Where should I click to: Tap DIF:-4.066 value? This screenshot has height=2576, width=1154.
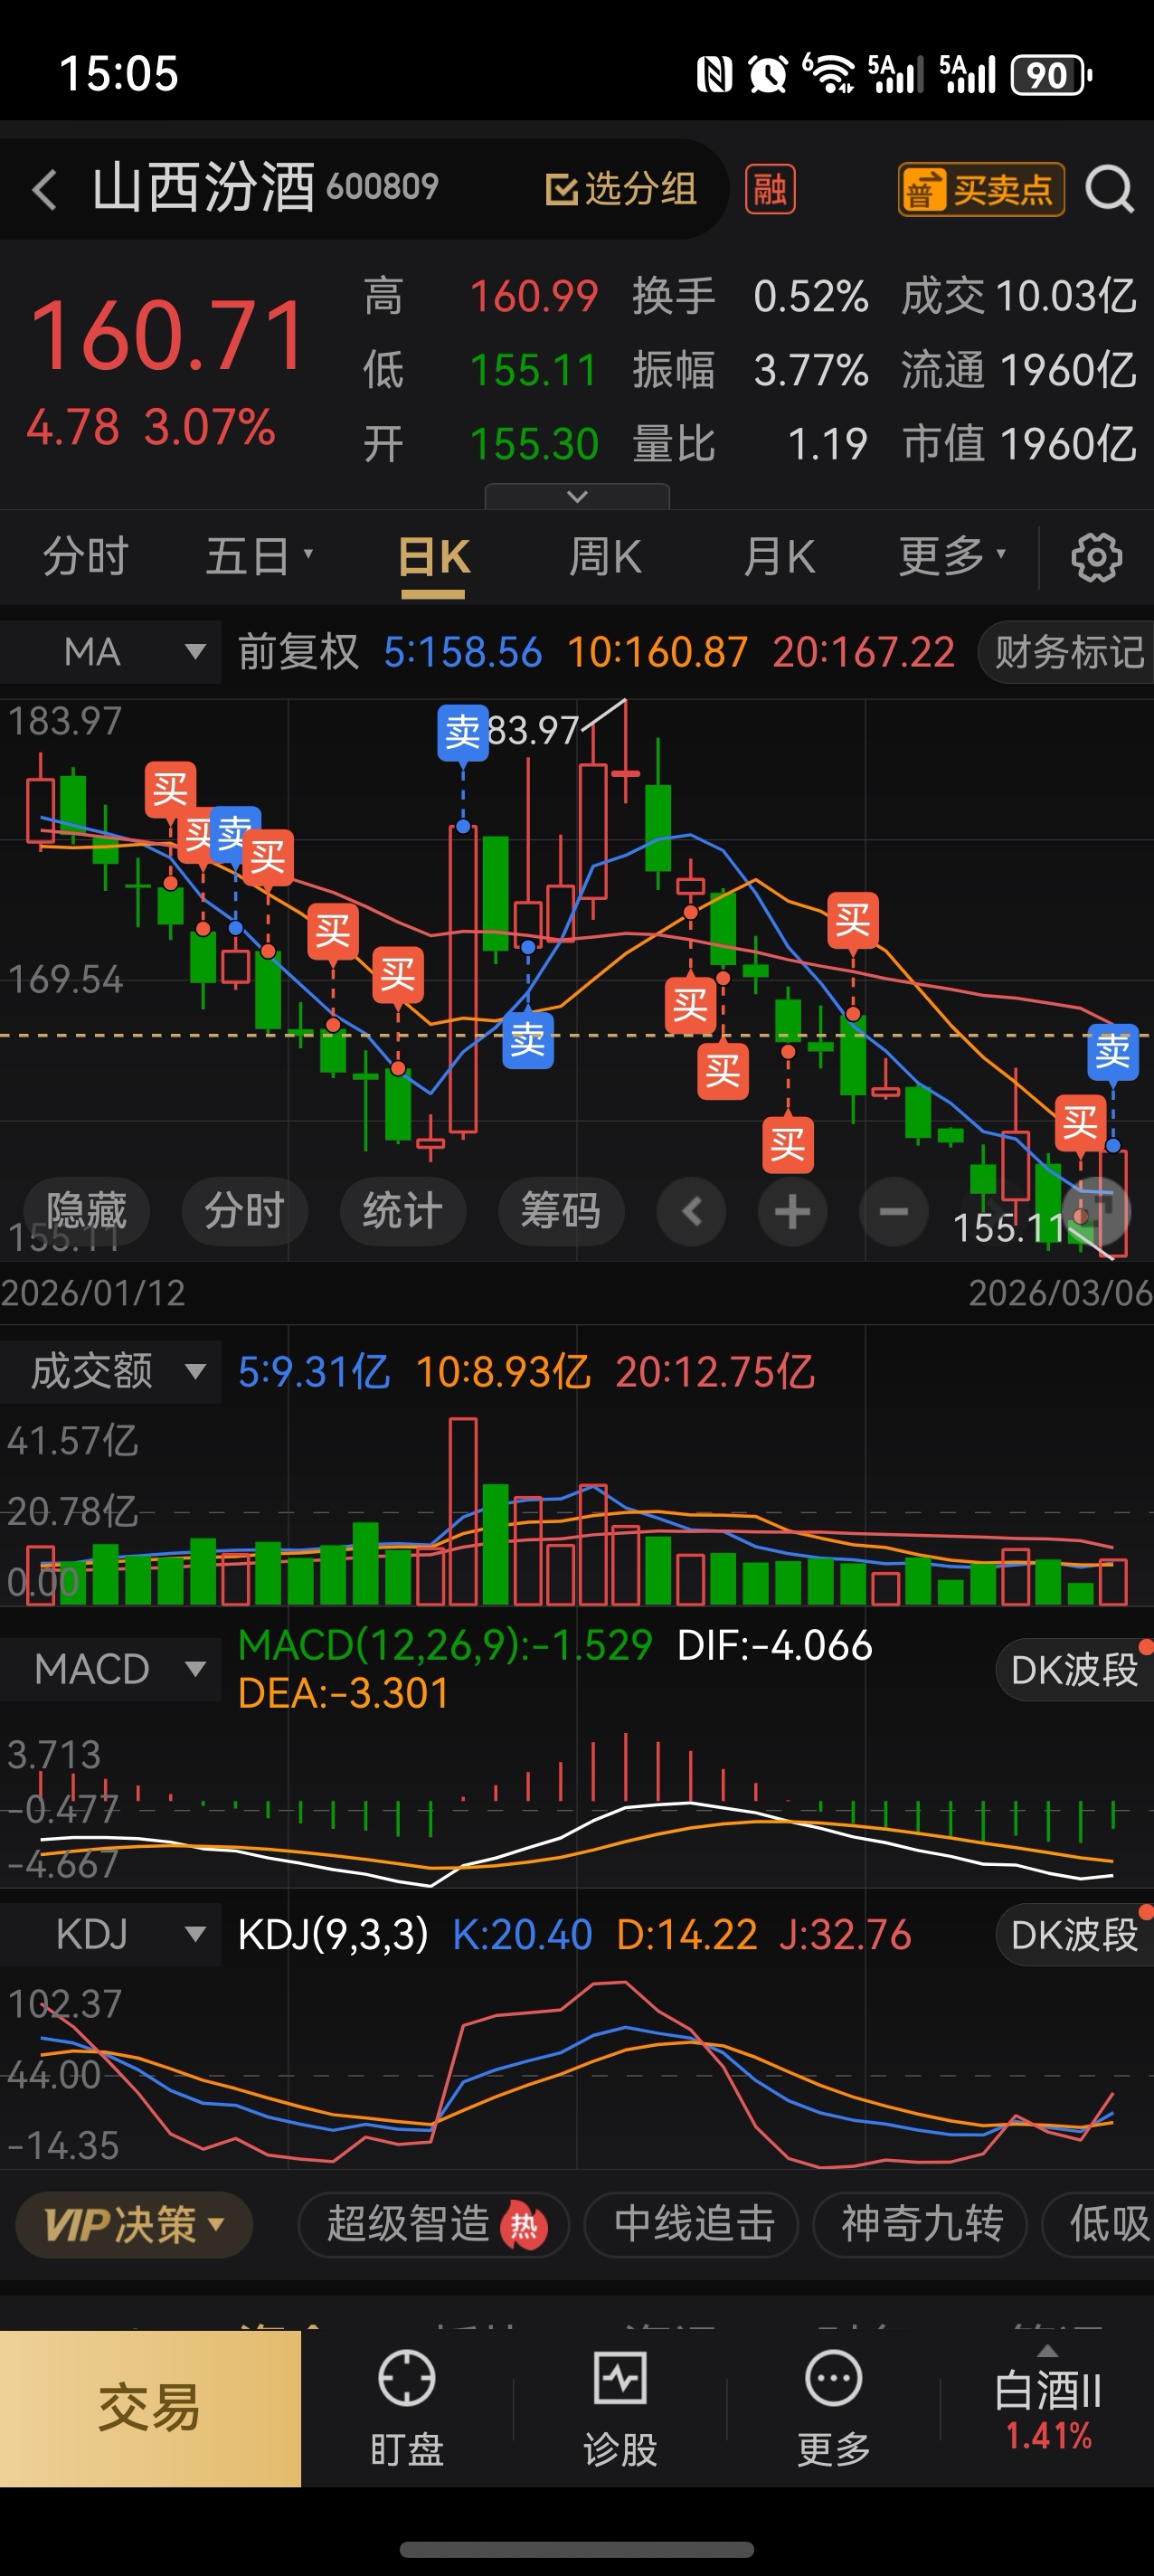tap(774, 1645)
